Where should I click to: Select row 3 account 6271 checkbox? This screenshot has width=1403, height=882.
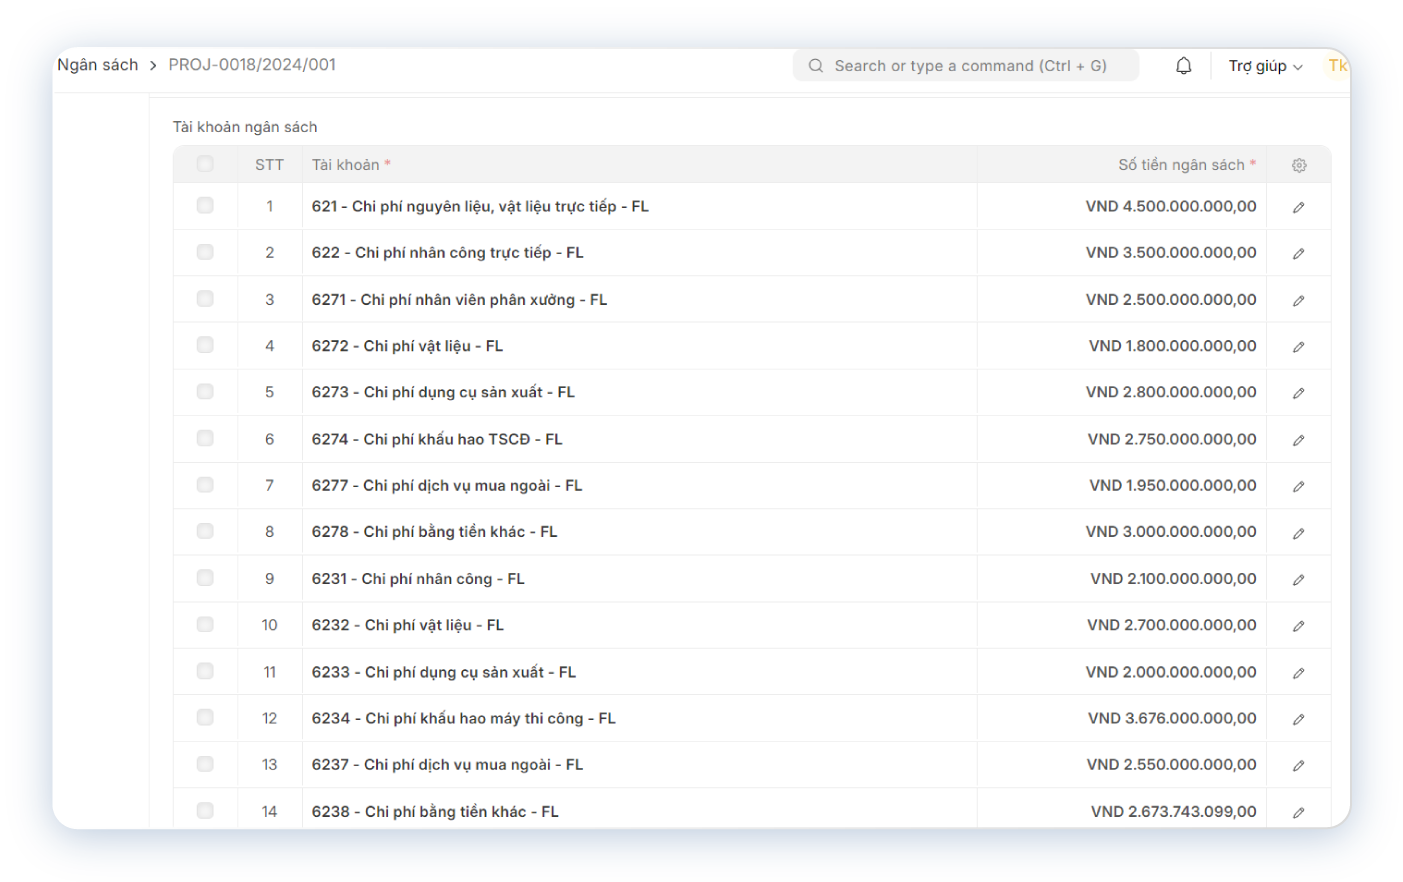point(205,298)
